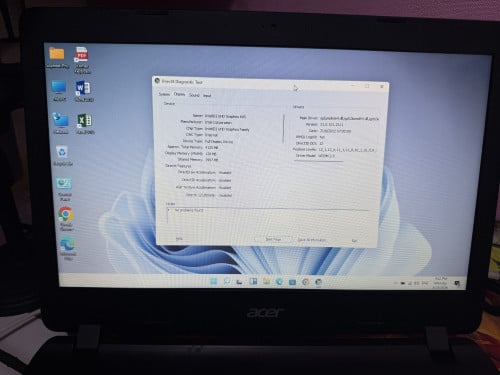500x375 pixels.
Task: Open the Windows Start button
Action: [214, 282]
